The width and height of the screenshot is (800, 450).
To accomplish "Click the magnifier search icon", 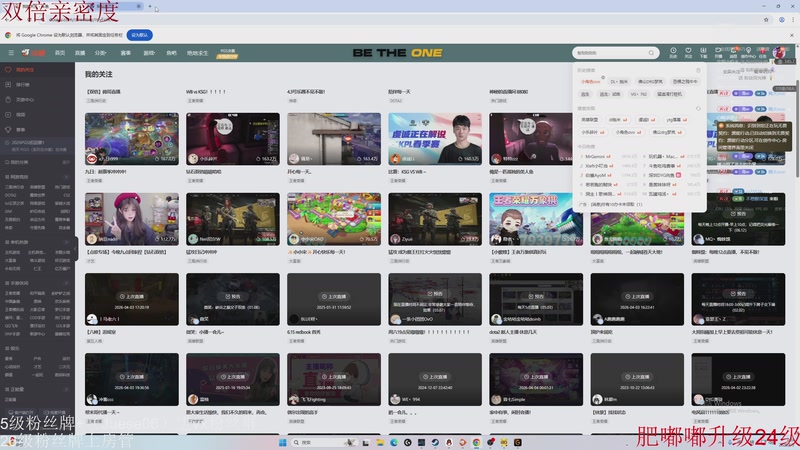I will point(652,53).
